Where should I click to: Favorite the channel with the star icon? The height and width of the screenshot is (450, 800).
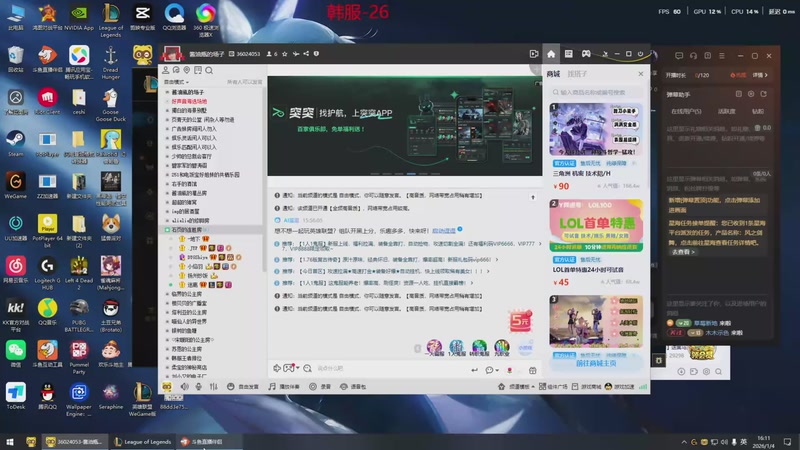[x=285, y=54]
